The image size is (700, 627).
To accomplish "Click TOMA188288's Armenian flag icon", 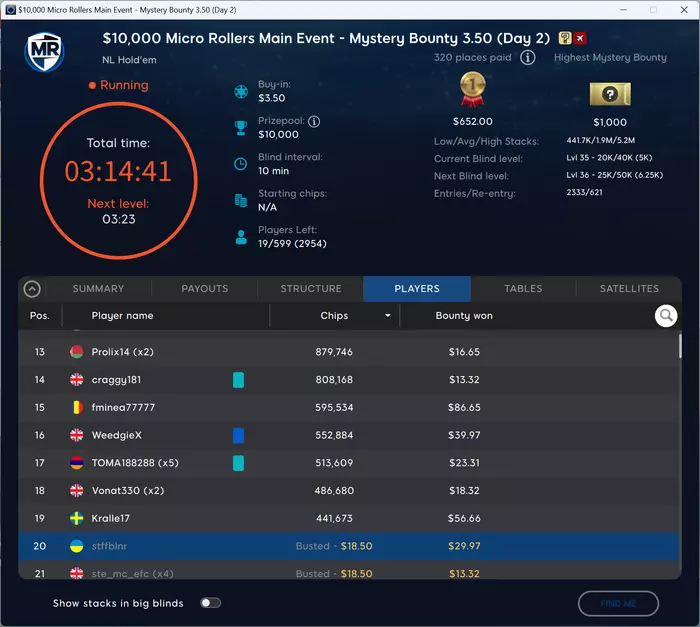I will [77, 463].
